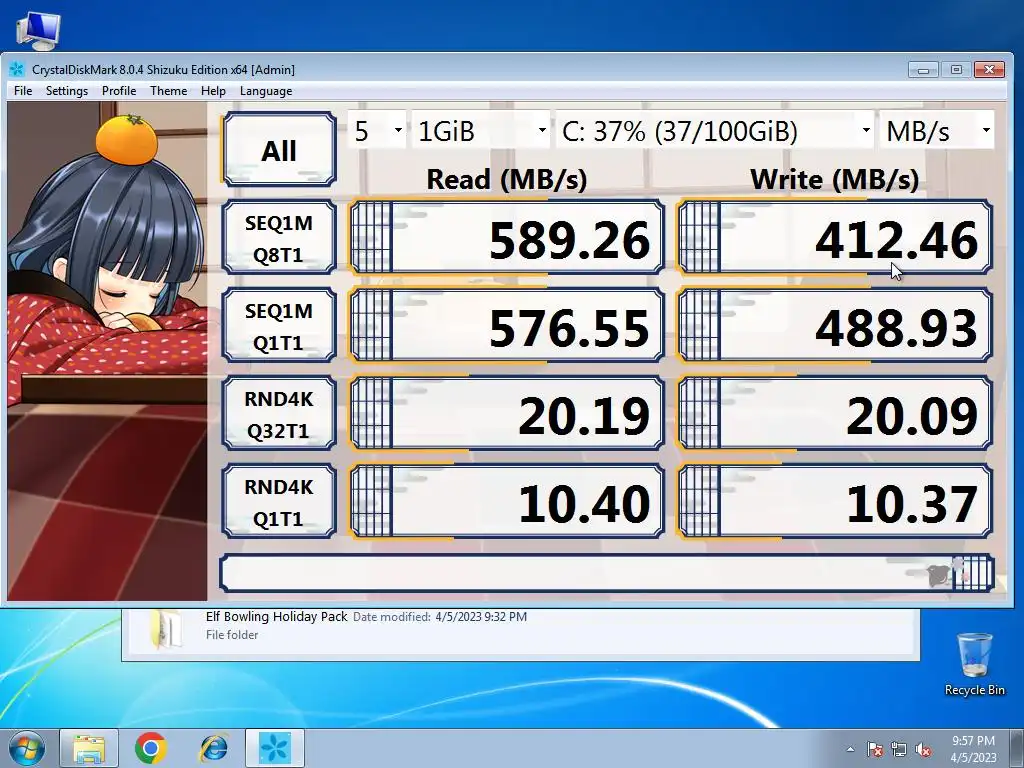Open Windows Explorer from taskbar
This screenshot has width=1024, height=768.
tap(89, 748)
